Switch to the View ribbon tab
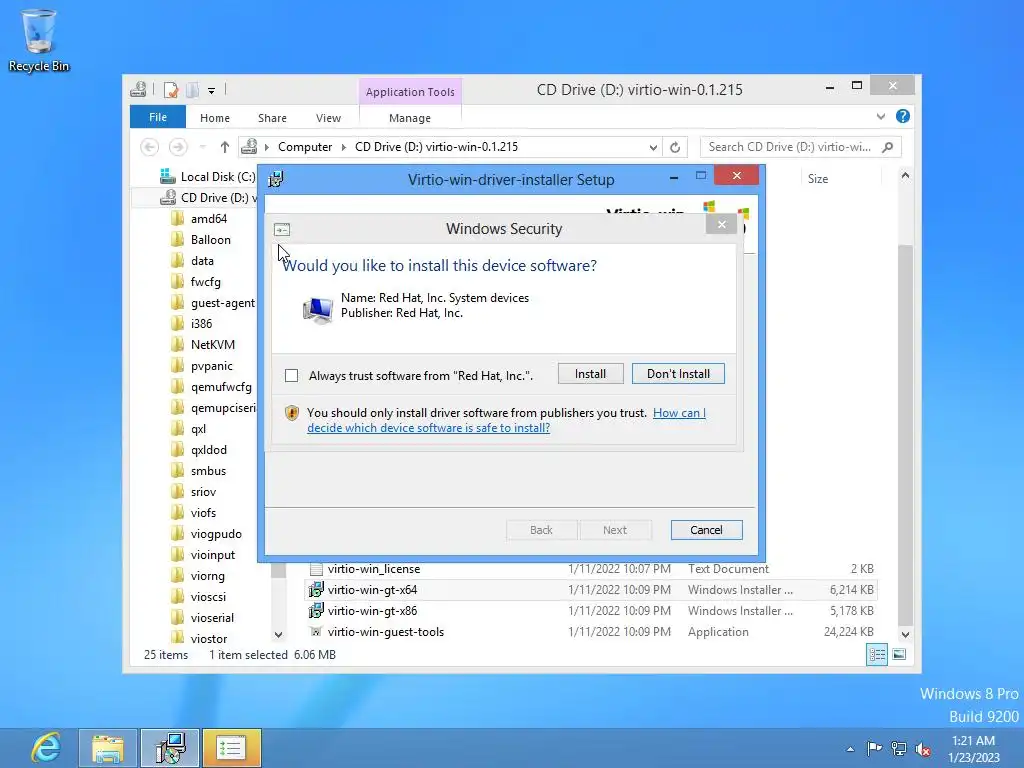Viewport: 1024px width, 768px height. (328, 118)
